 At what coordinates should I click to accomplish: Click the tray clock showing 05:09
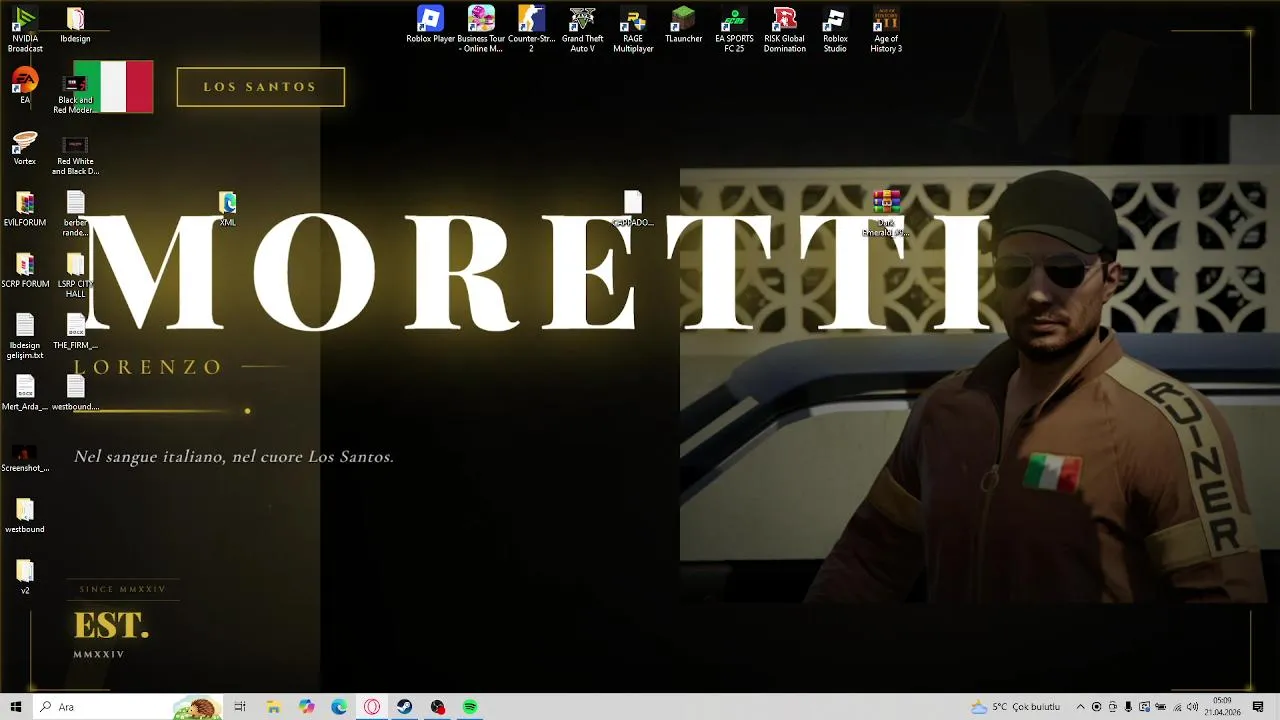1222,707
